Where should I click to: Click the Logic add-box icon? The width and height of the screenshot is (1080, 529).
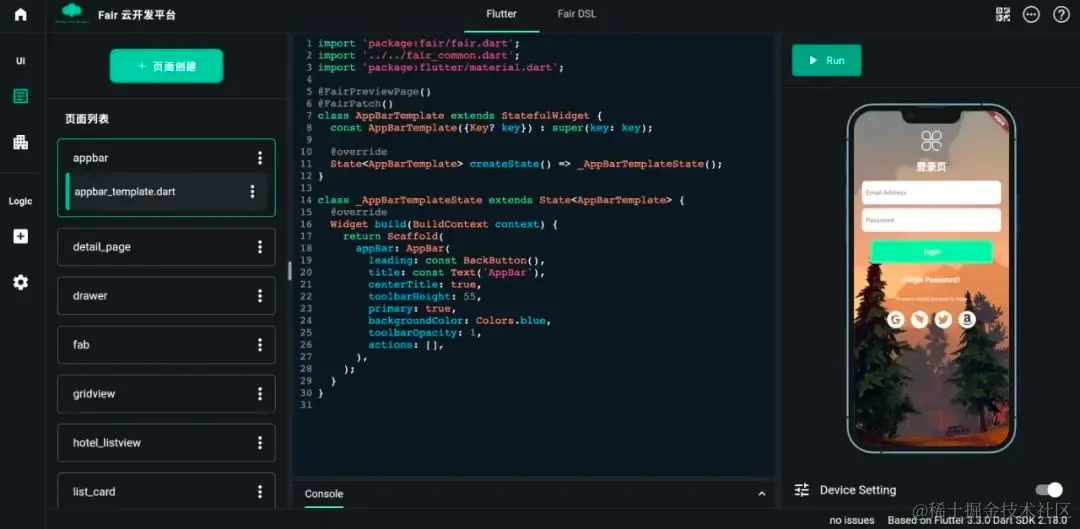click(21, 236)
